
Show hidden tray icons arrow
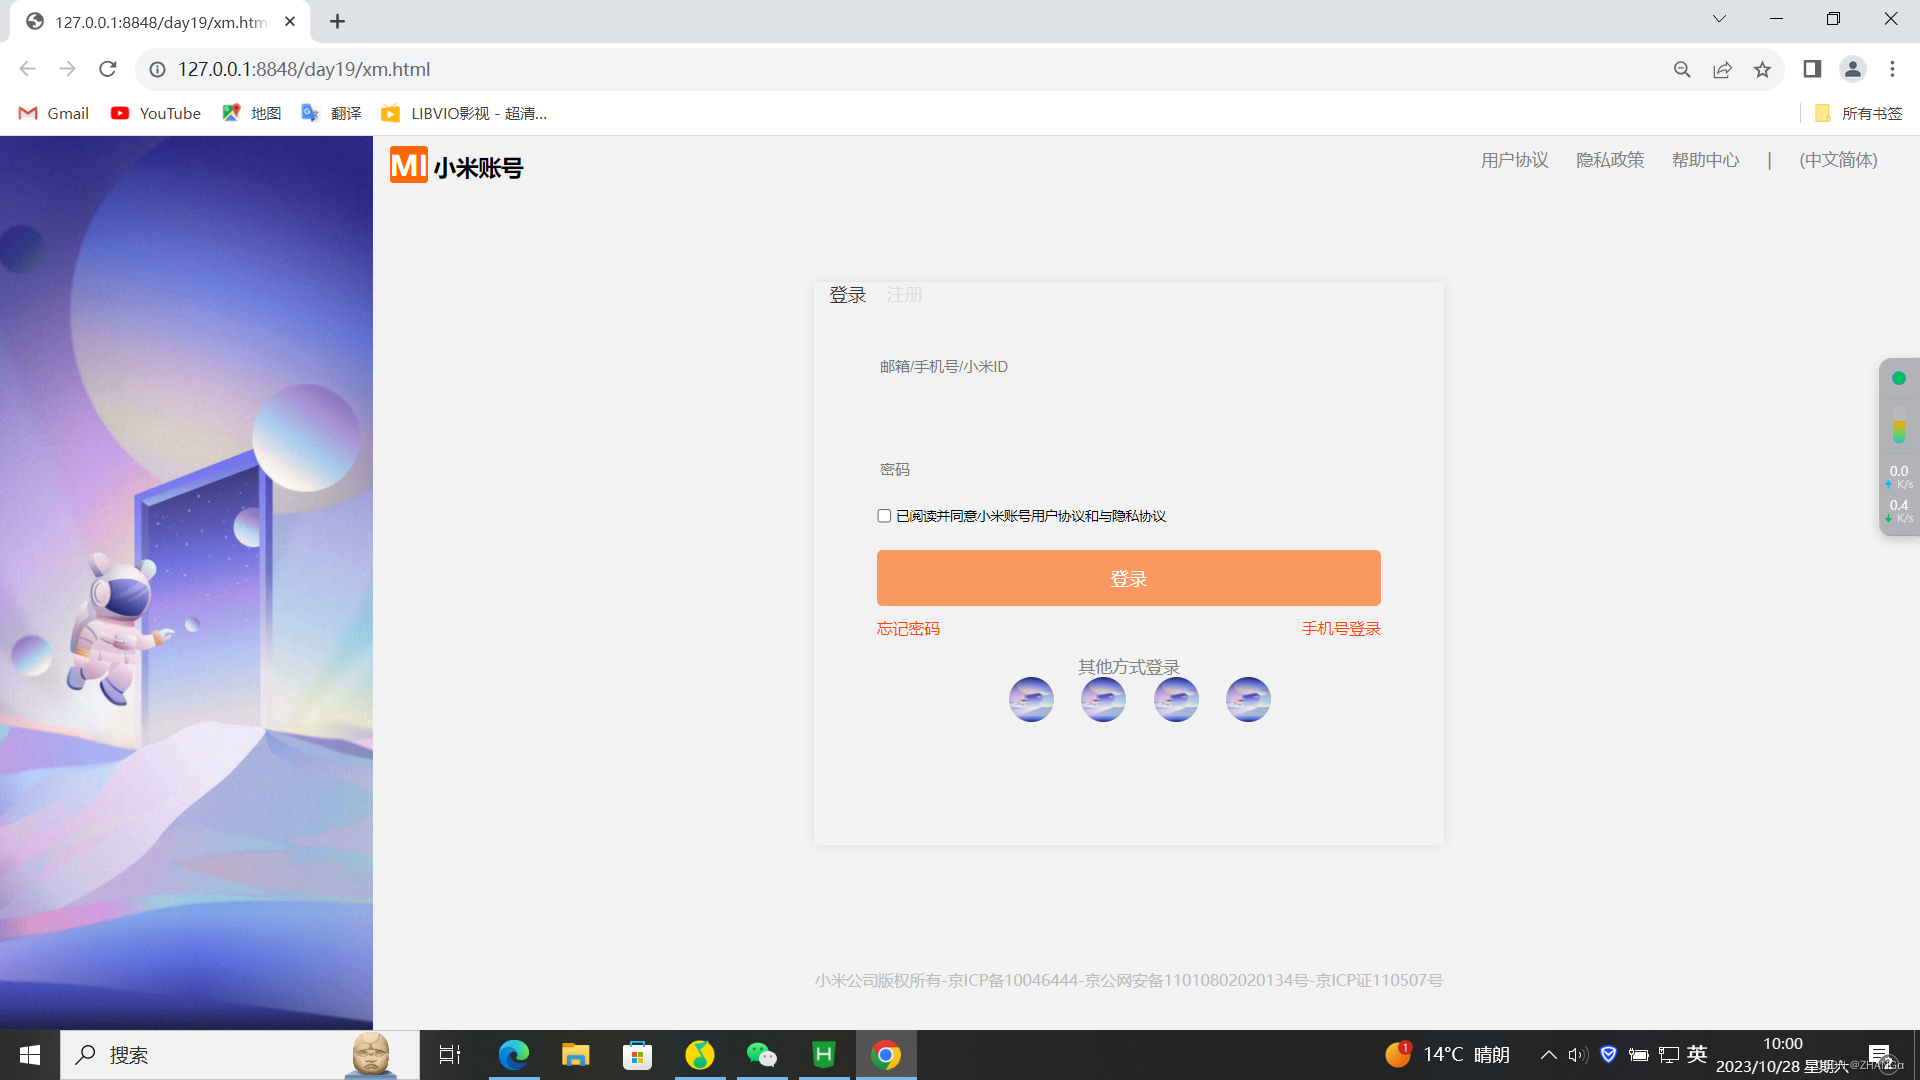(1548, 1054)
